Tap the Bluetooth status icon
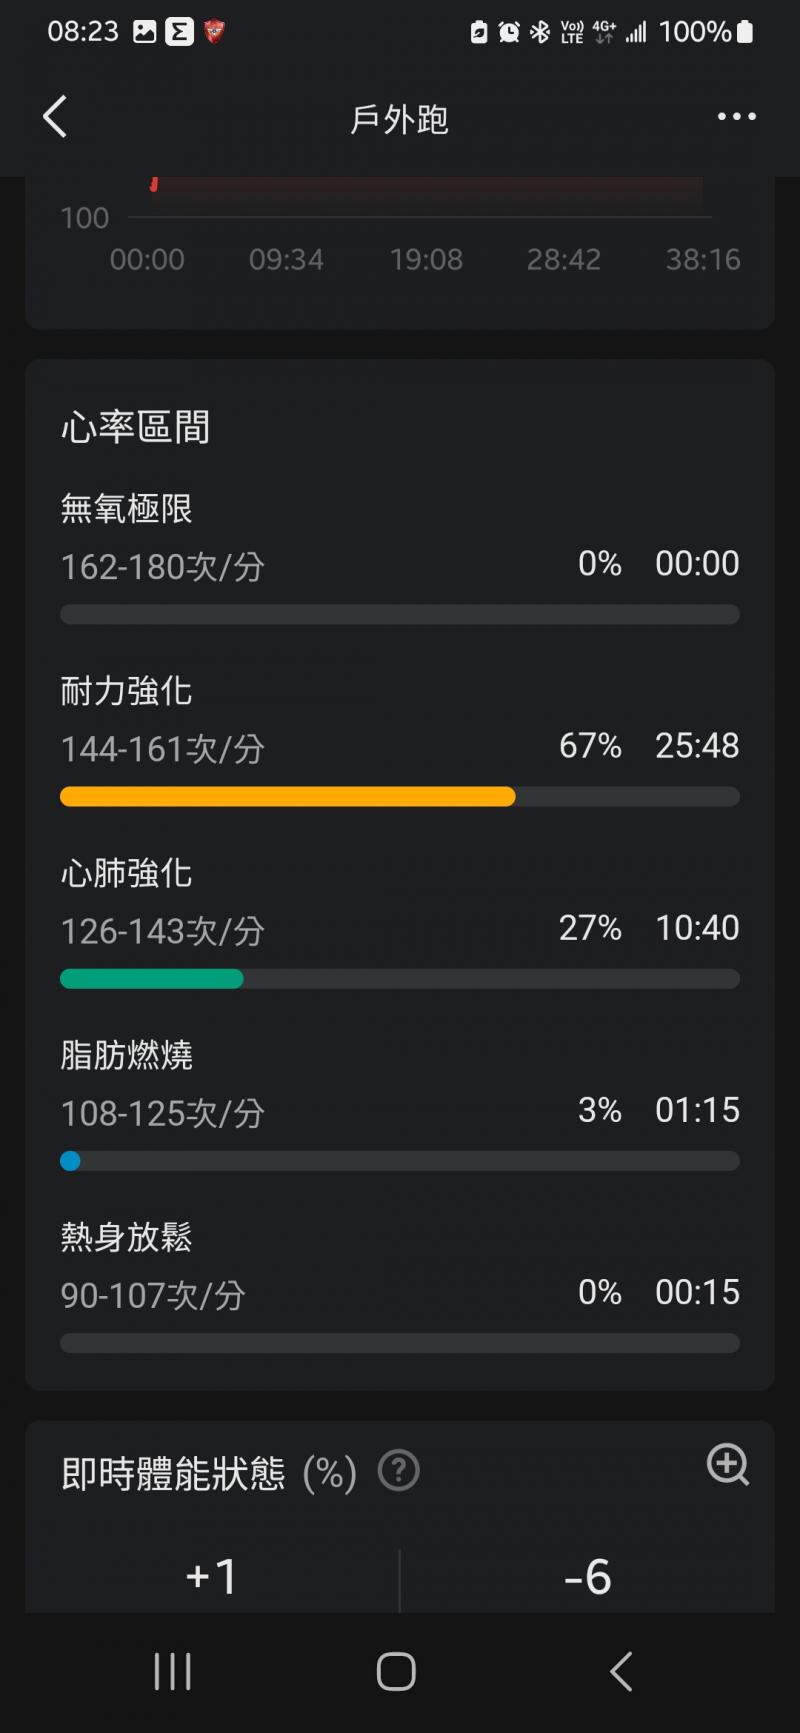 coord(540,32)
